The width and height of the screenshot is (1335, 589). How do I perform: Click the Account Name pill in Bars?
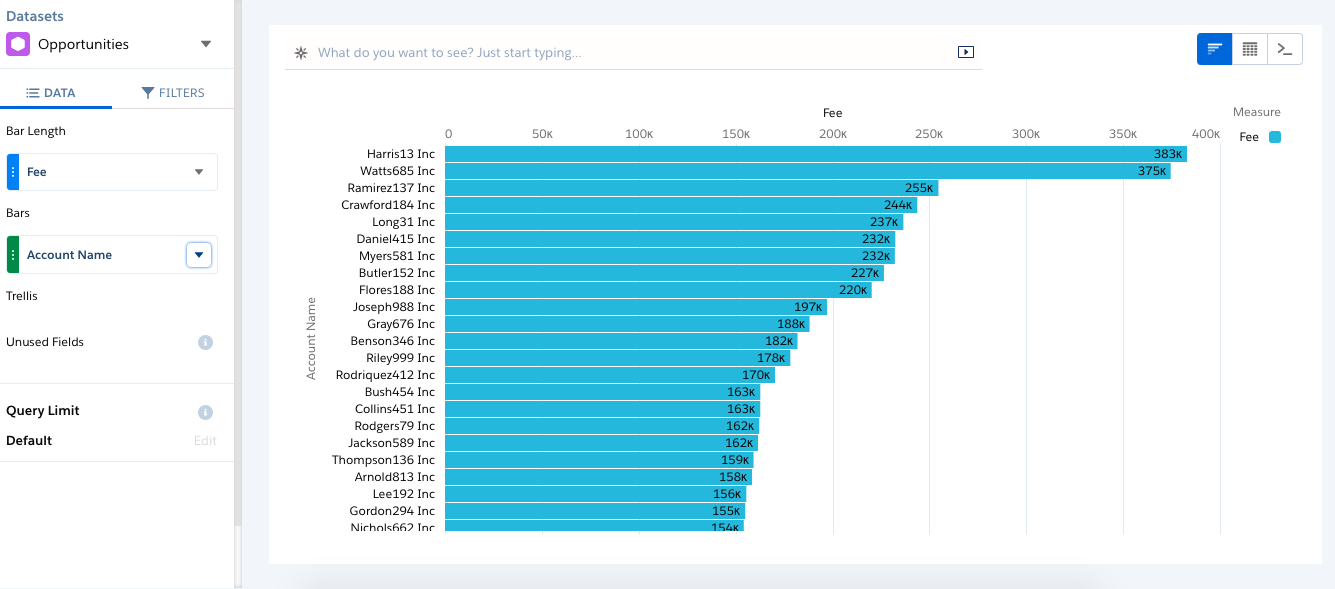click(x=112, y=255)
